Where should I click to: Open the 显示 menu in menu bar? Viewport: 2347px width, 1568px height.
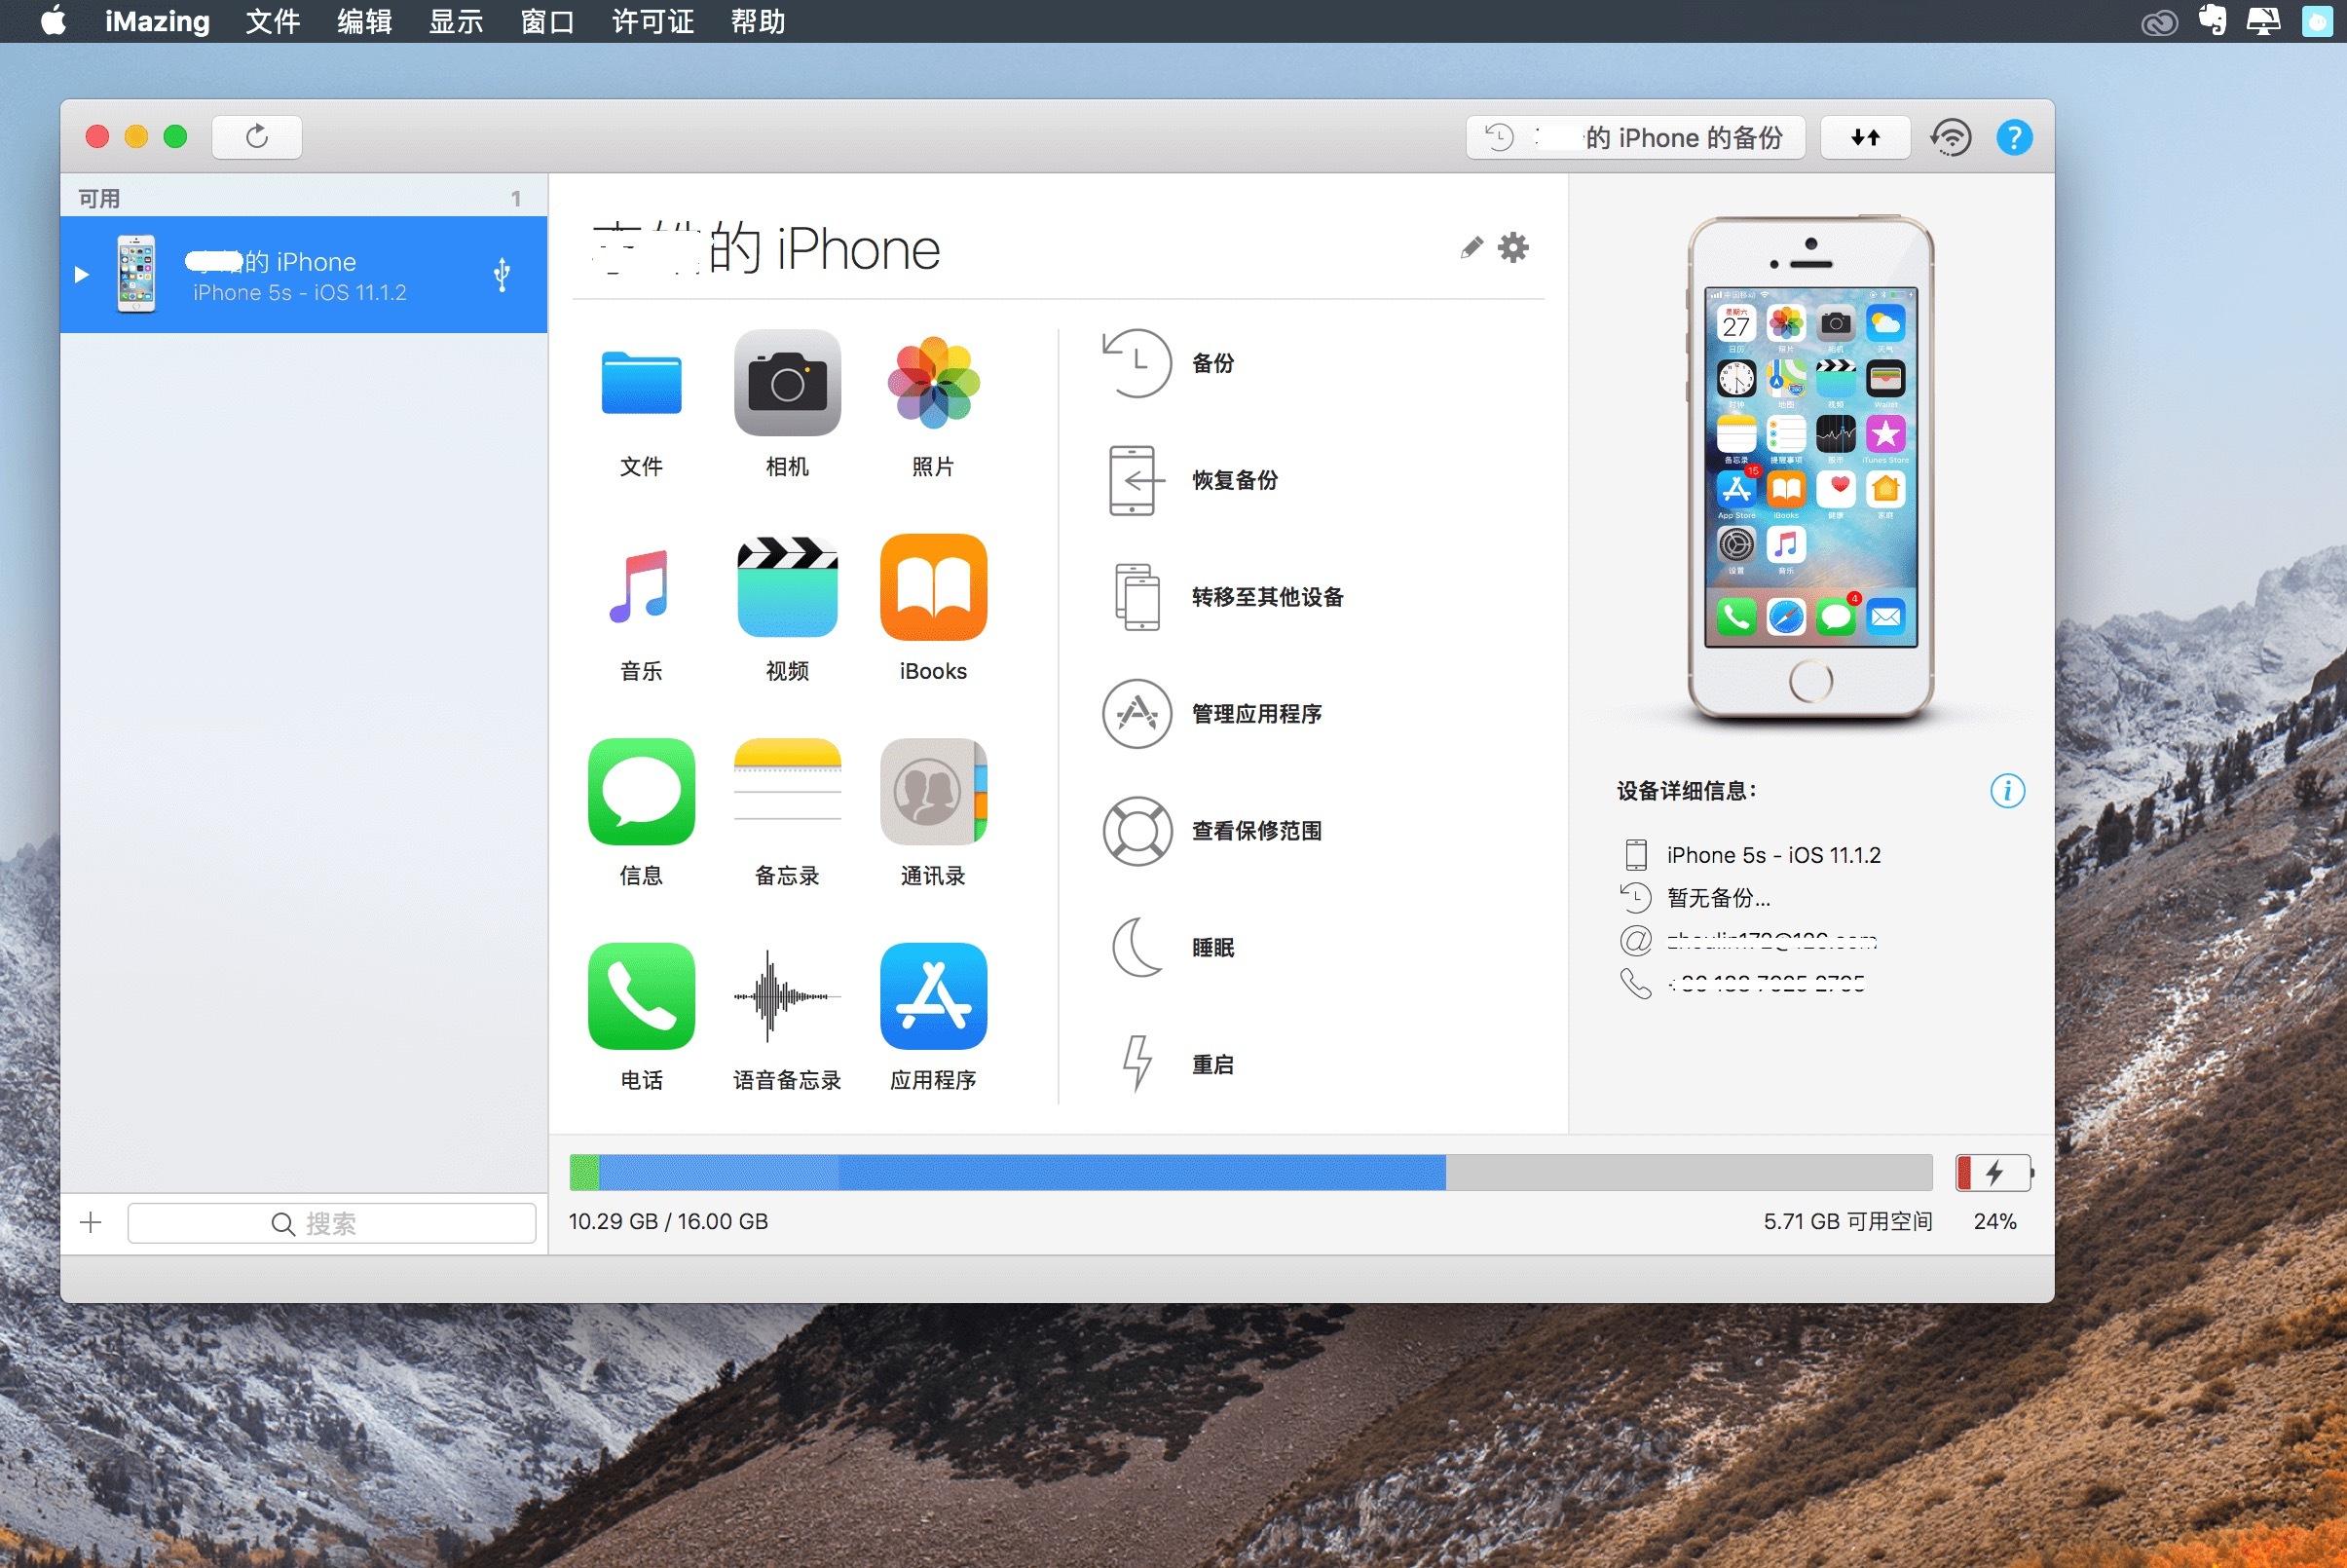tap(456, 22)
